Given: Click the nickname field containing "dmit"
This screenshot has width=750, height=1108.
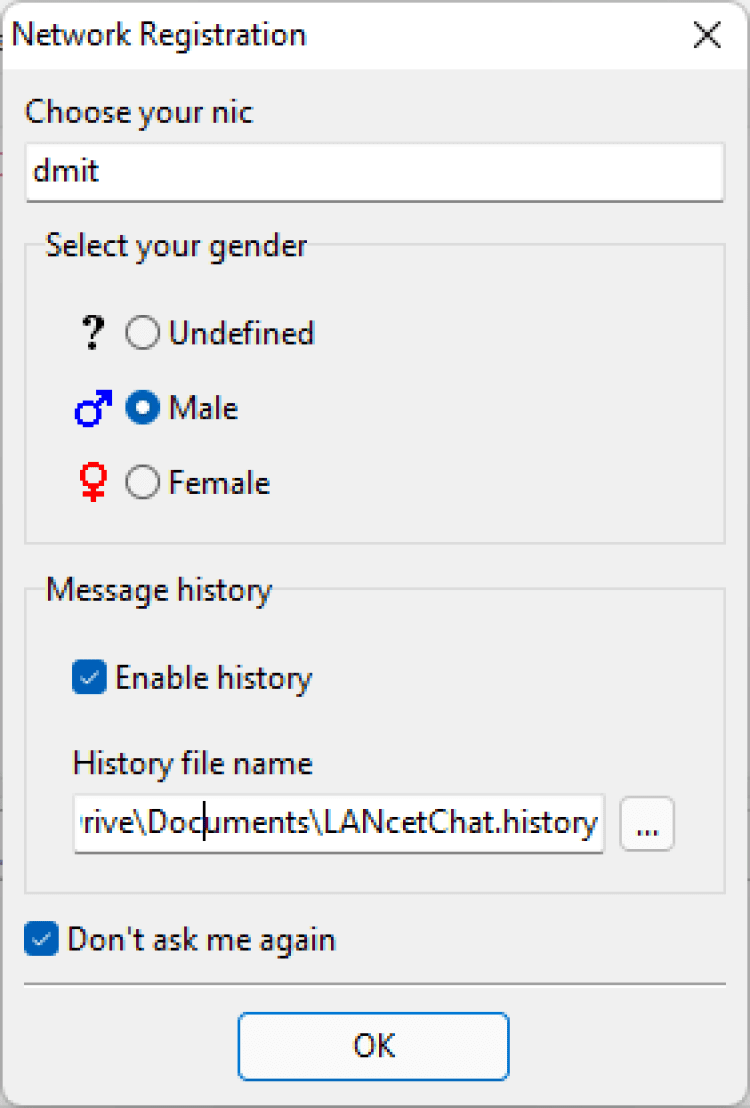Looking at the screenshot, I should tap(374, 171).
